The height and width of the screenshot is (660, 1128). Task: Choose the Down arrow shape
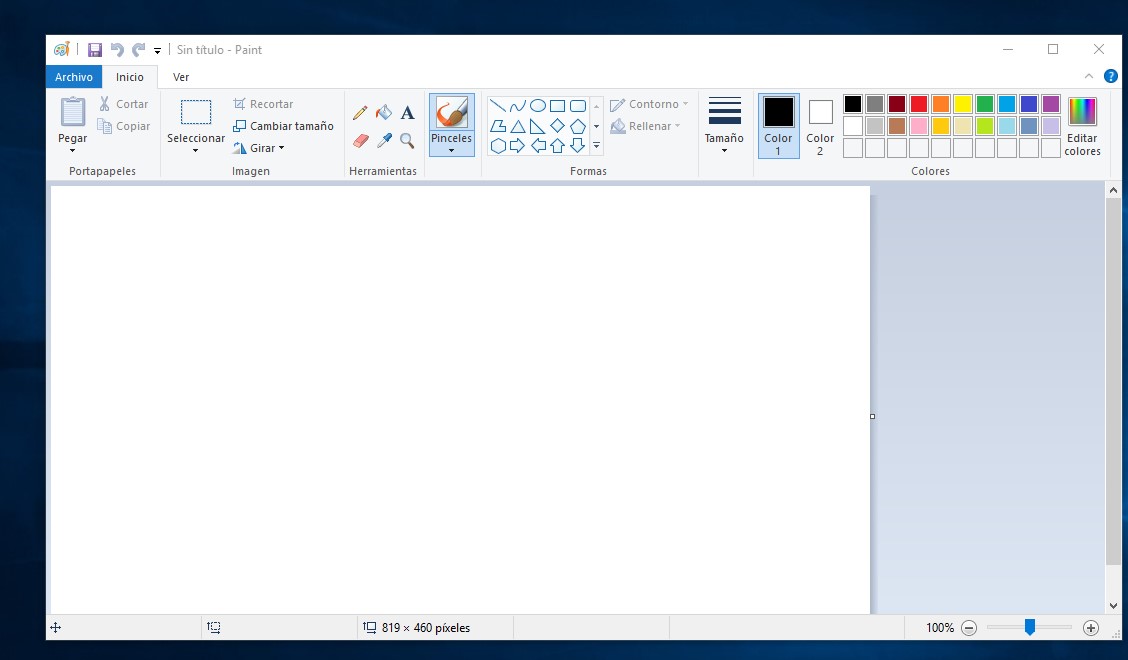[578, 146]
